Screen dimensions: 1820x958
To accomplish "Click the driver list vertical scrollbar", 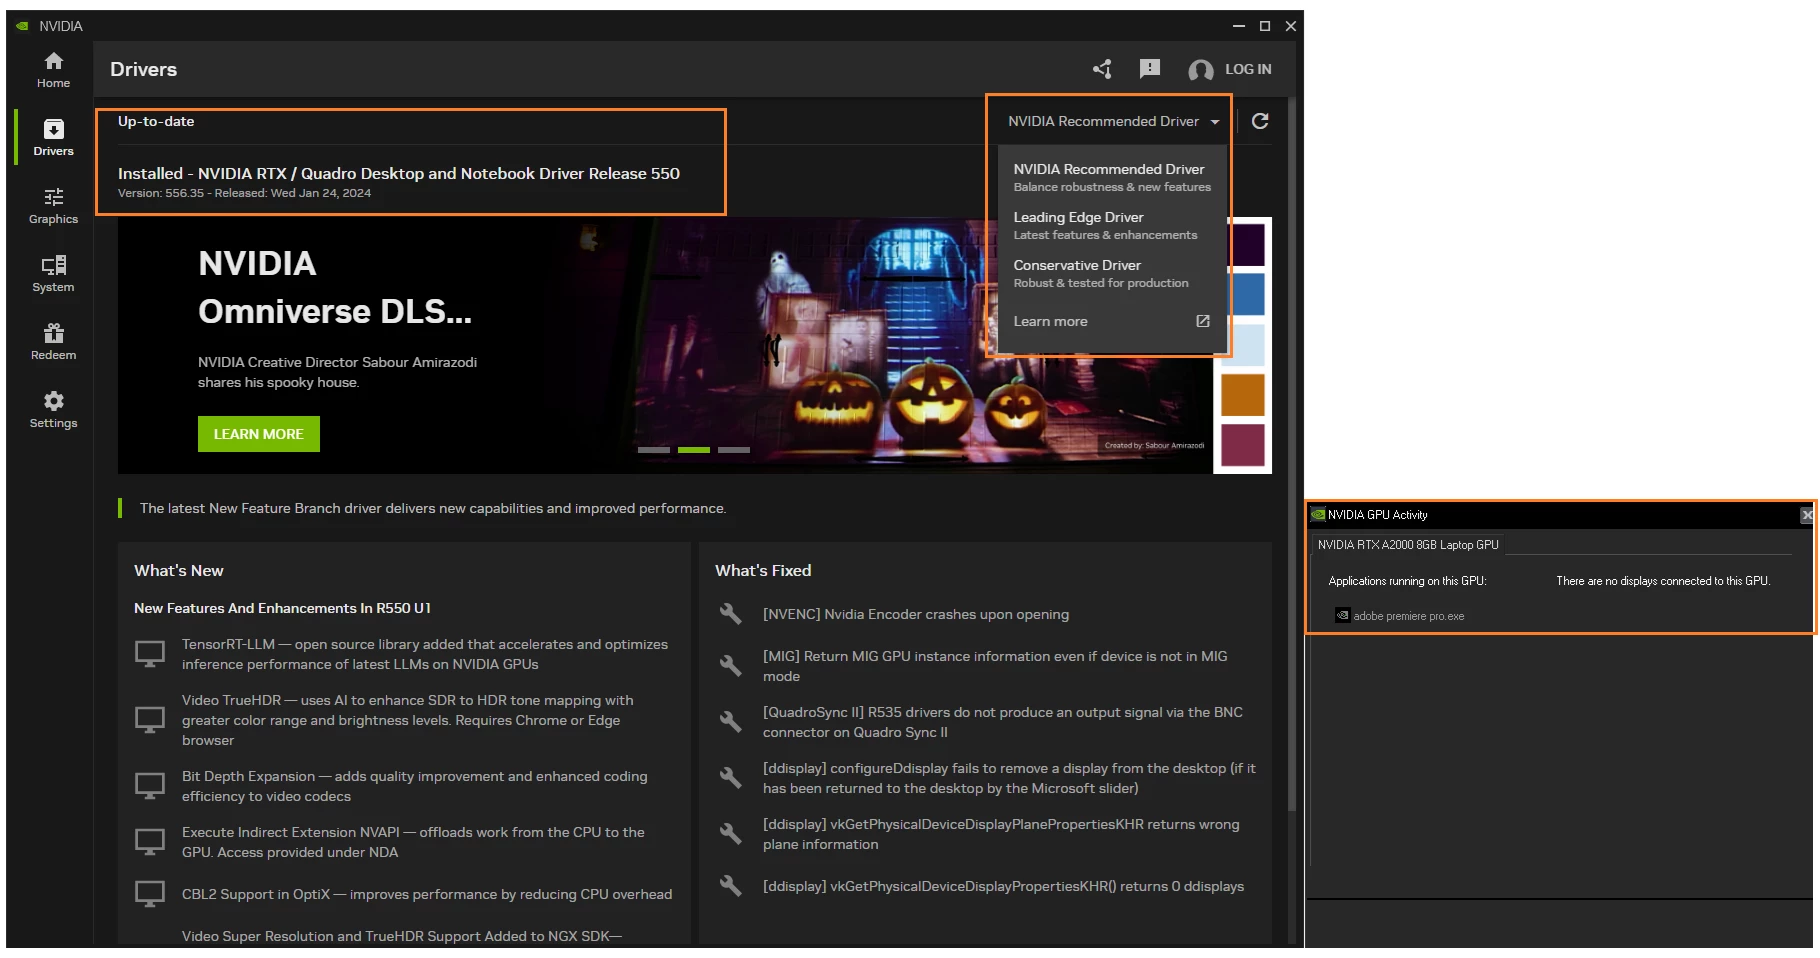I will pos(1291,455).
